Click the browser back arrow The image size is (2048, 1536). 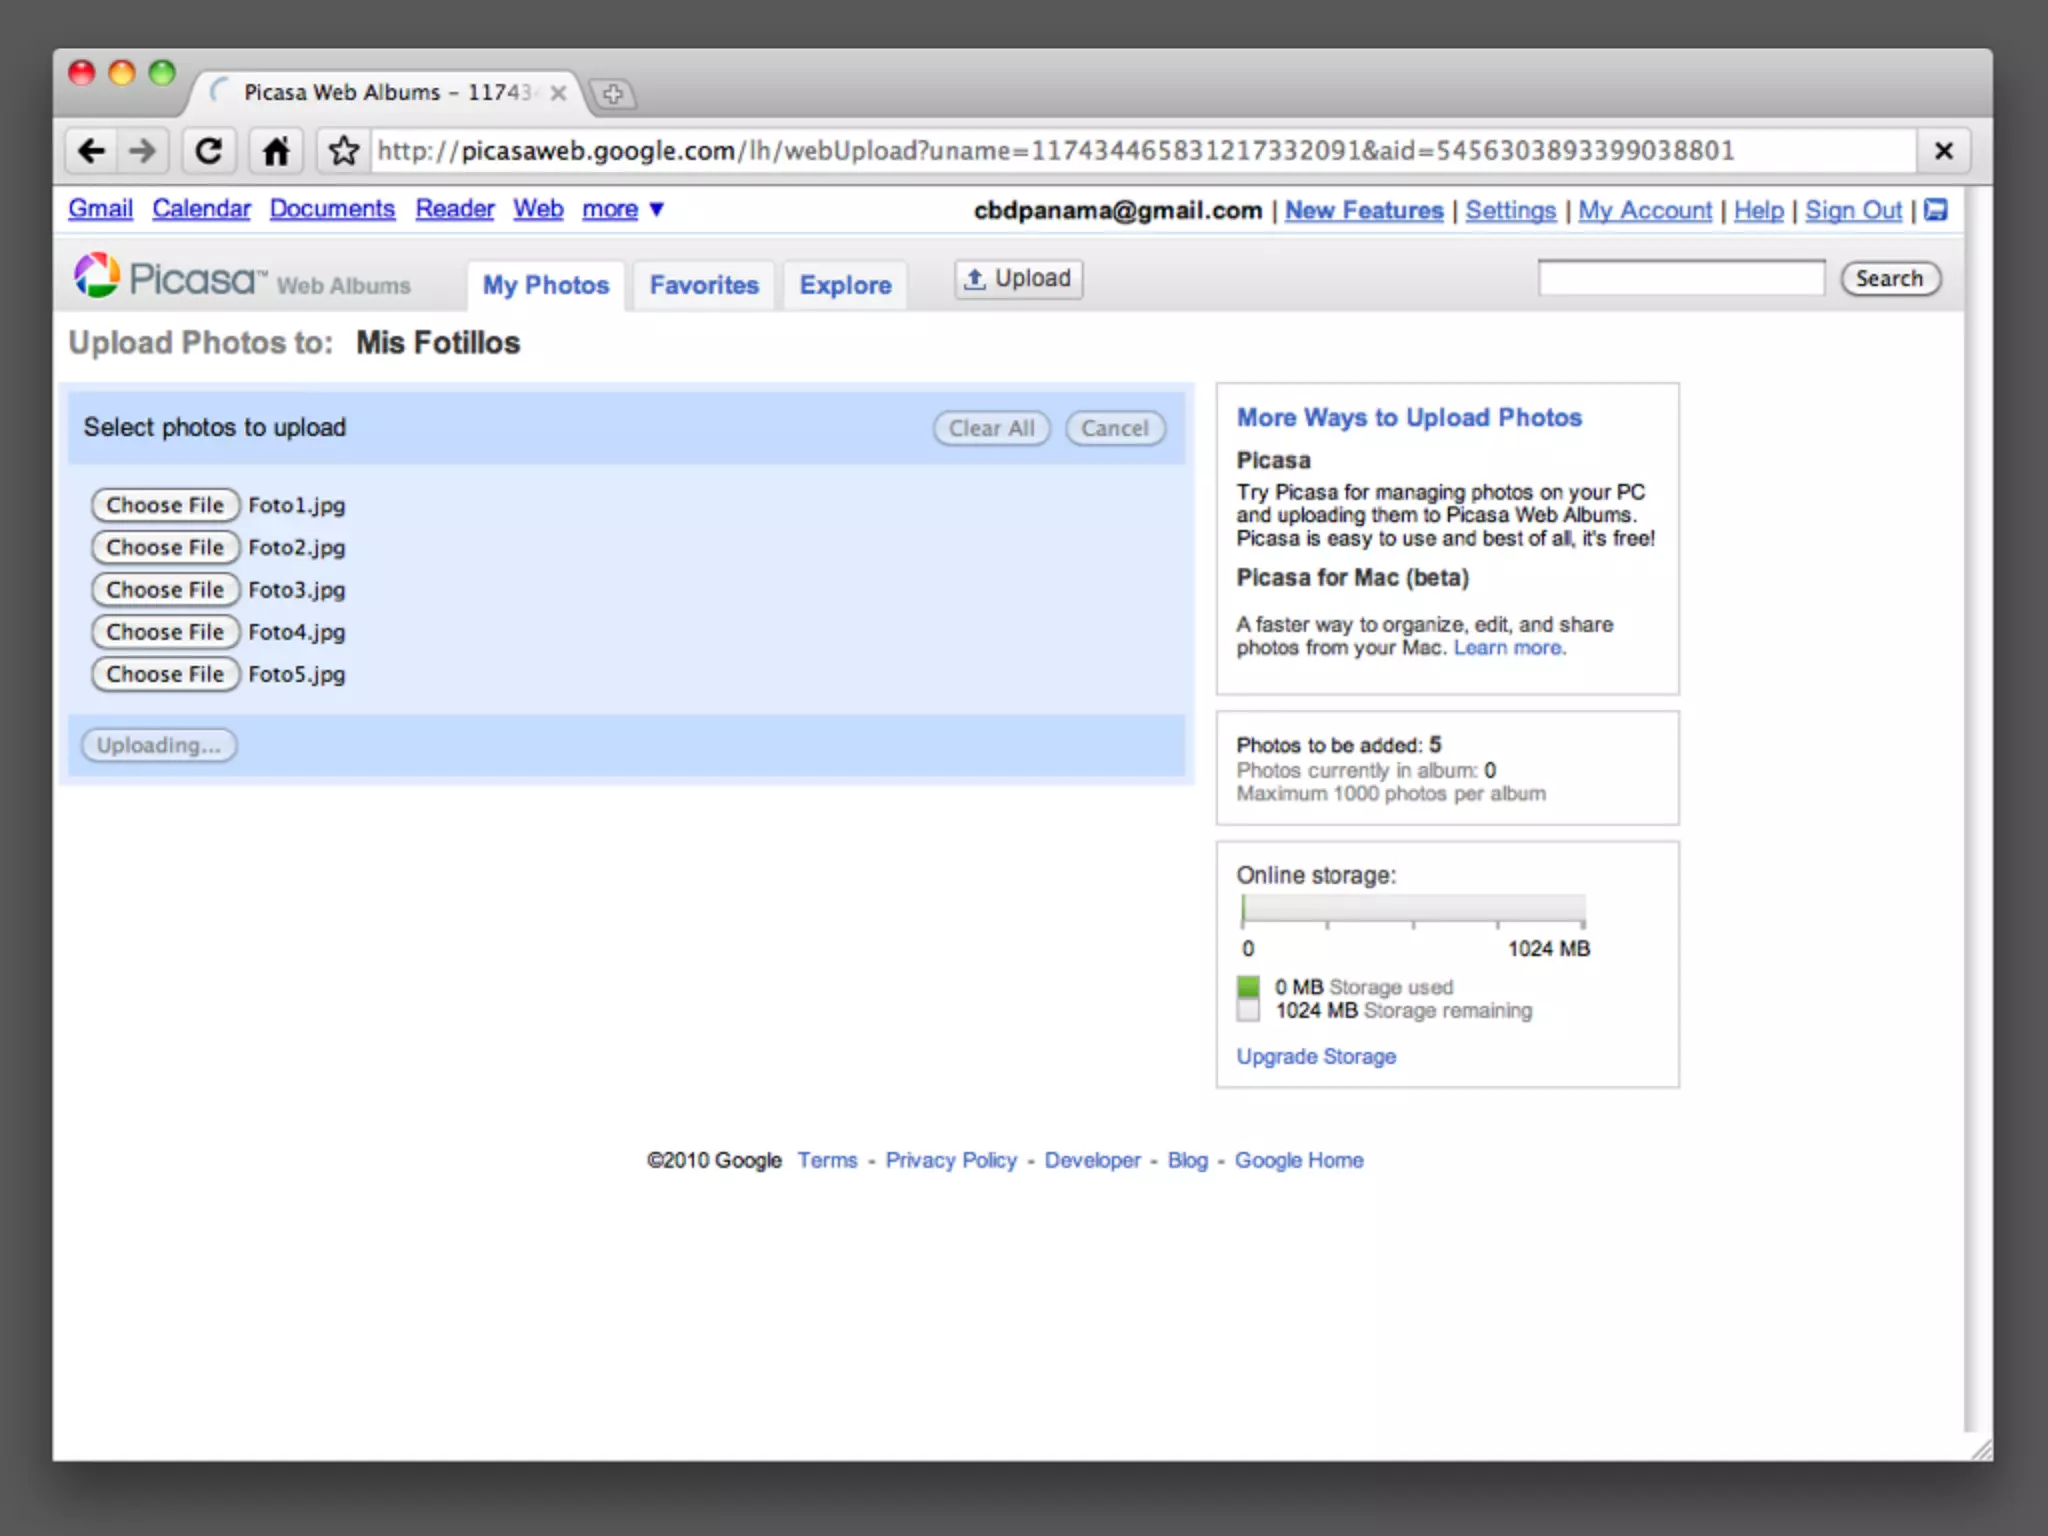(x=92, y=151)
